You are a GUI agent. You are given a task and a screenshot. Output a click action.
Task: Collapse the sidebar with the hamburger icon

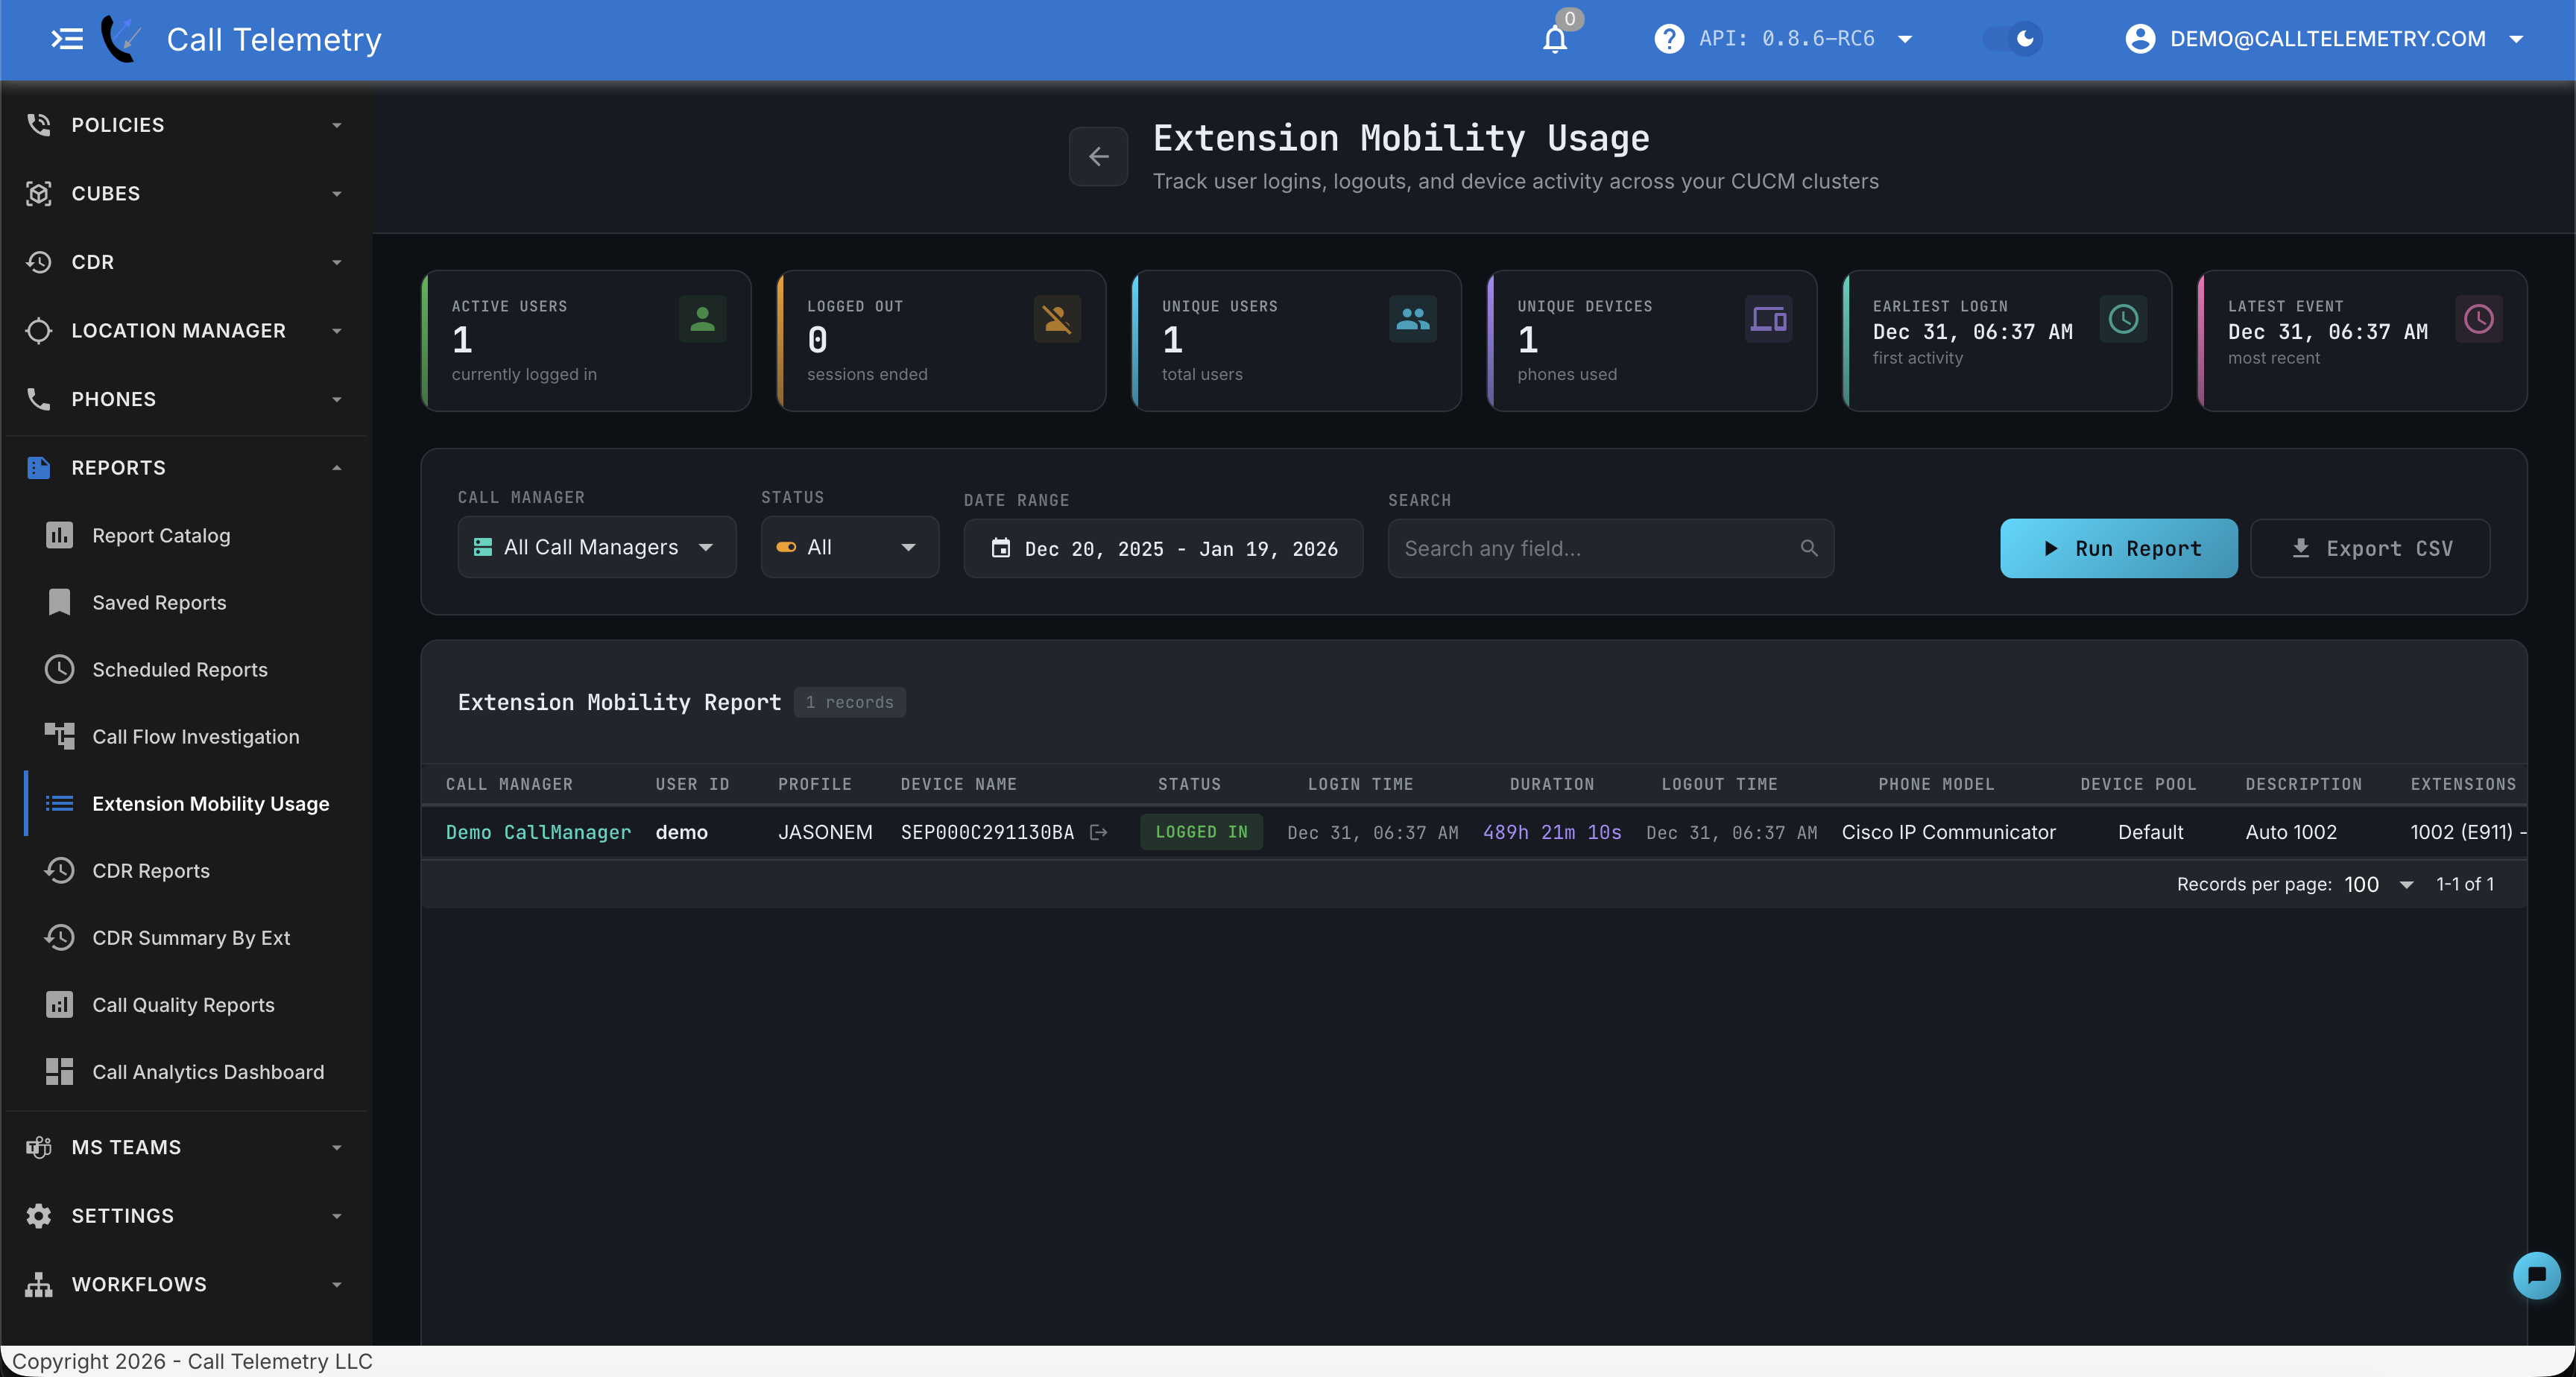[67, 39]
